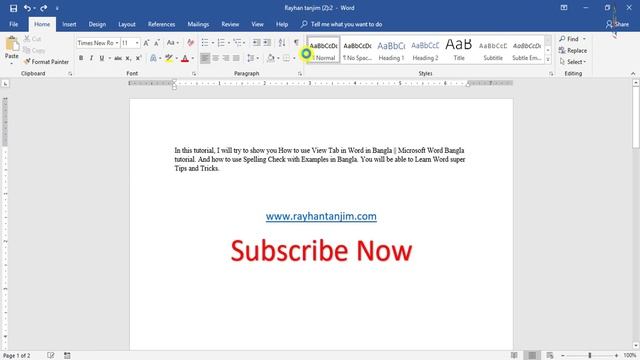Image resolution: width=640 pixels, height=360 pixels.
Task: Align the paragraph to the right
Action: (226, 58)
